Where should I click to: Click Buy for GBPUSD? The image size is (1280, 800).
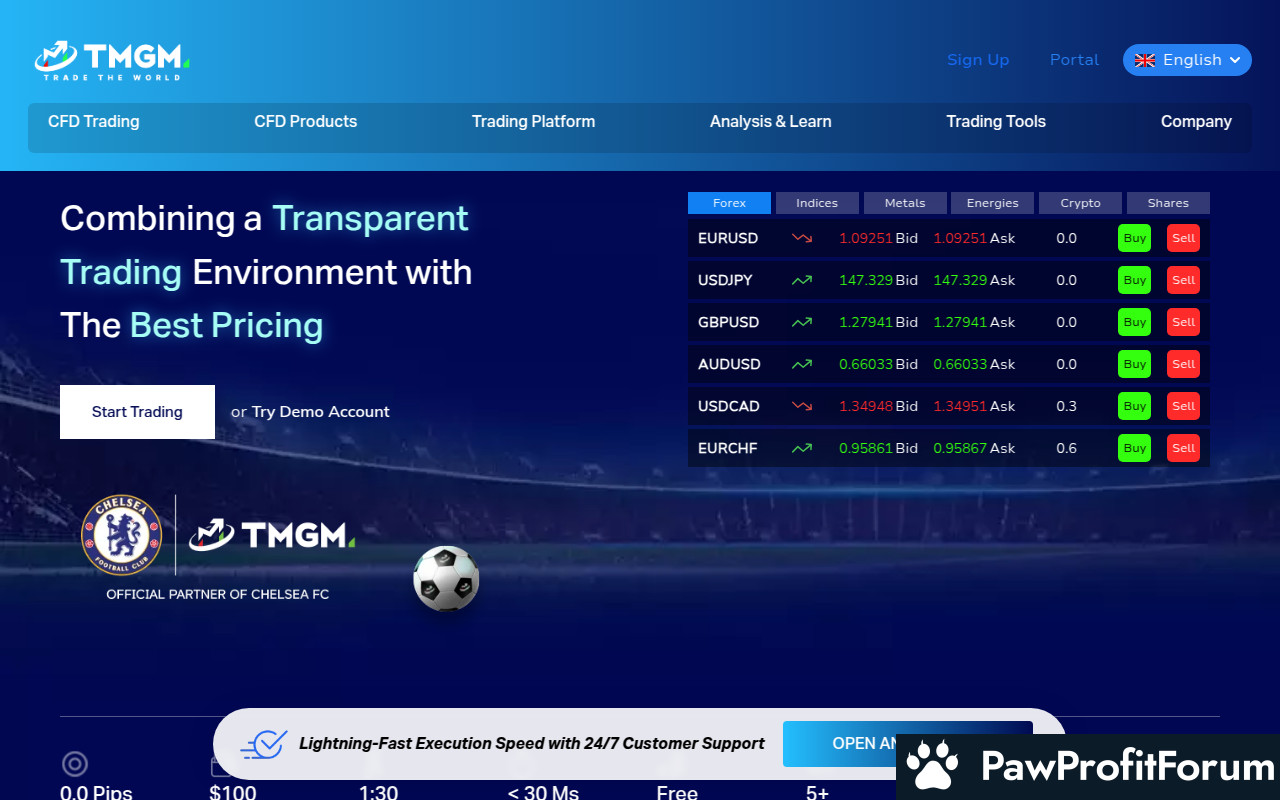point(1134,322)
